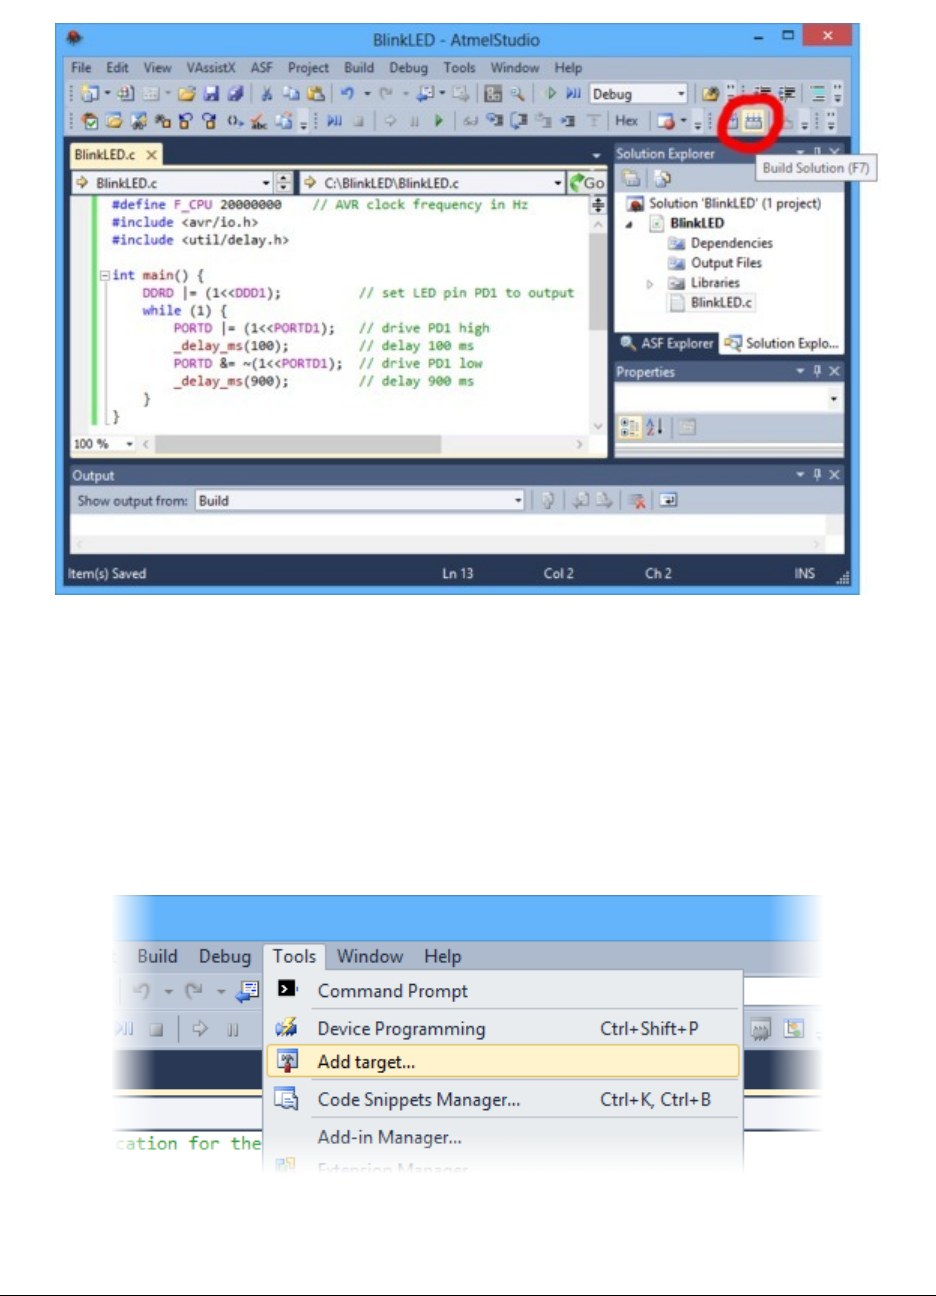The width and height of the screenshot is (936, 1296).
Task: Click the code editor horizontal scrollbar
Action: [362, 443]
